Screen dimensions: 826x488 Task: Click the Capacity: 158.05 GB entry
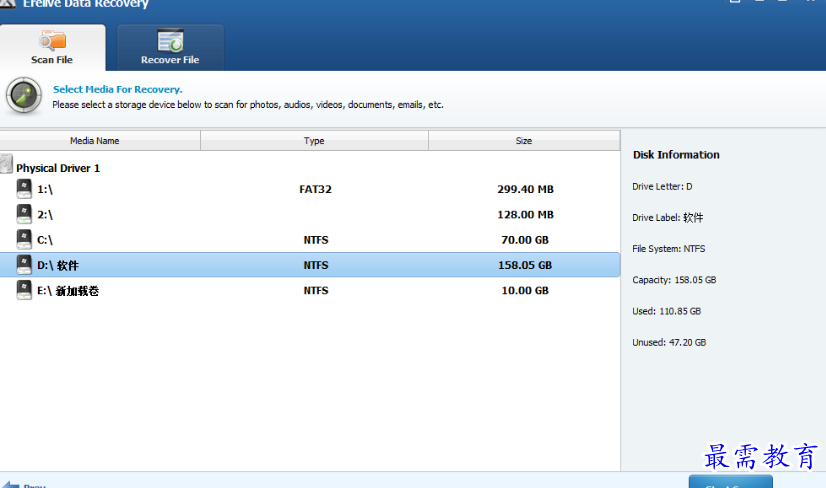[x=674, y=280]
